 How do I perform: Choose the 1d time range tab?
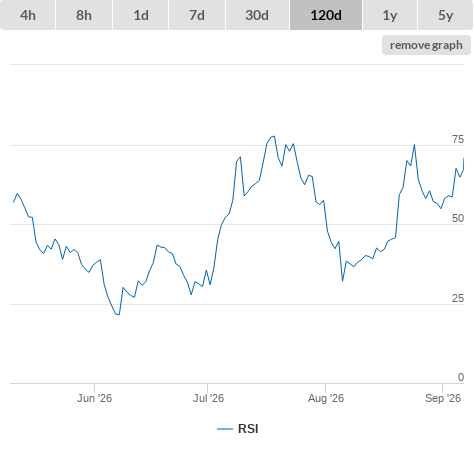coord(141,15)
